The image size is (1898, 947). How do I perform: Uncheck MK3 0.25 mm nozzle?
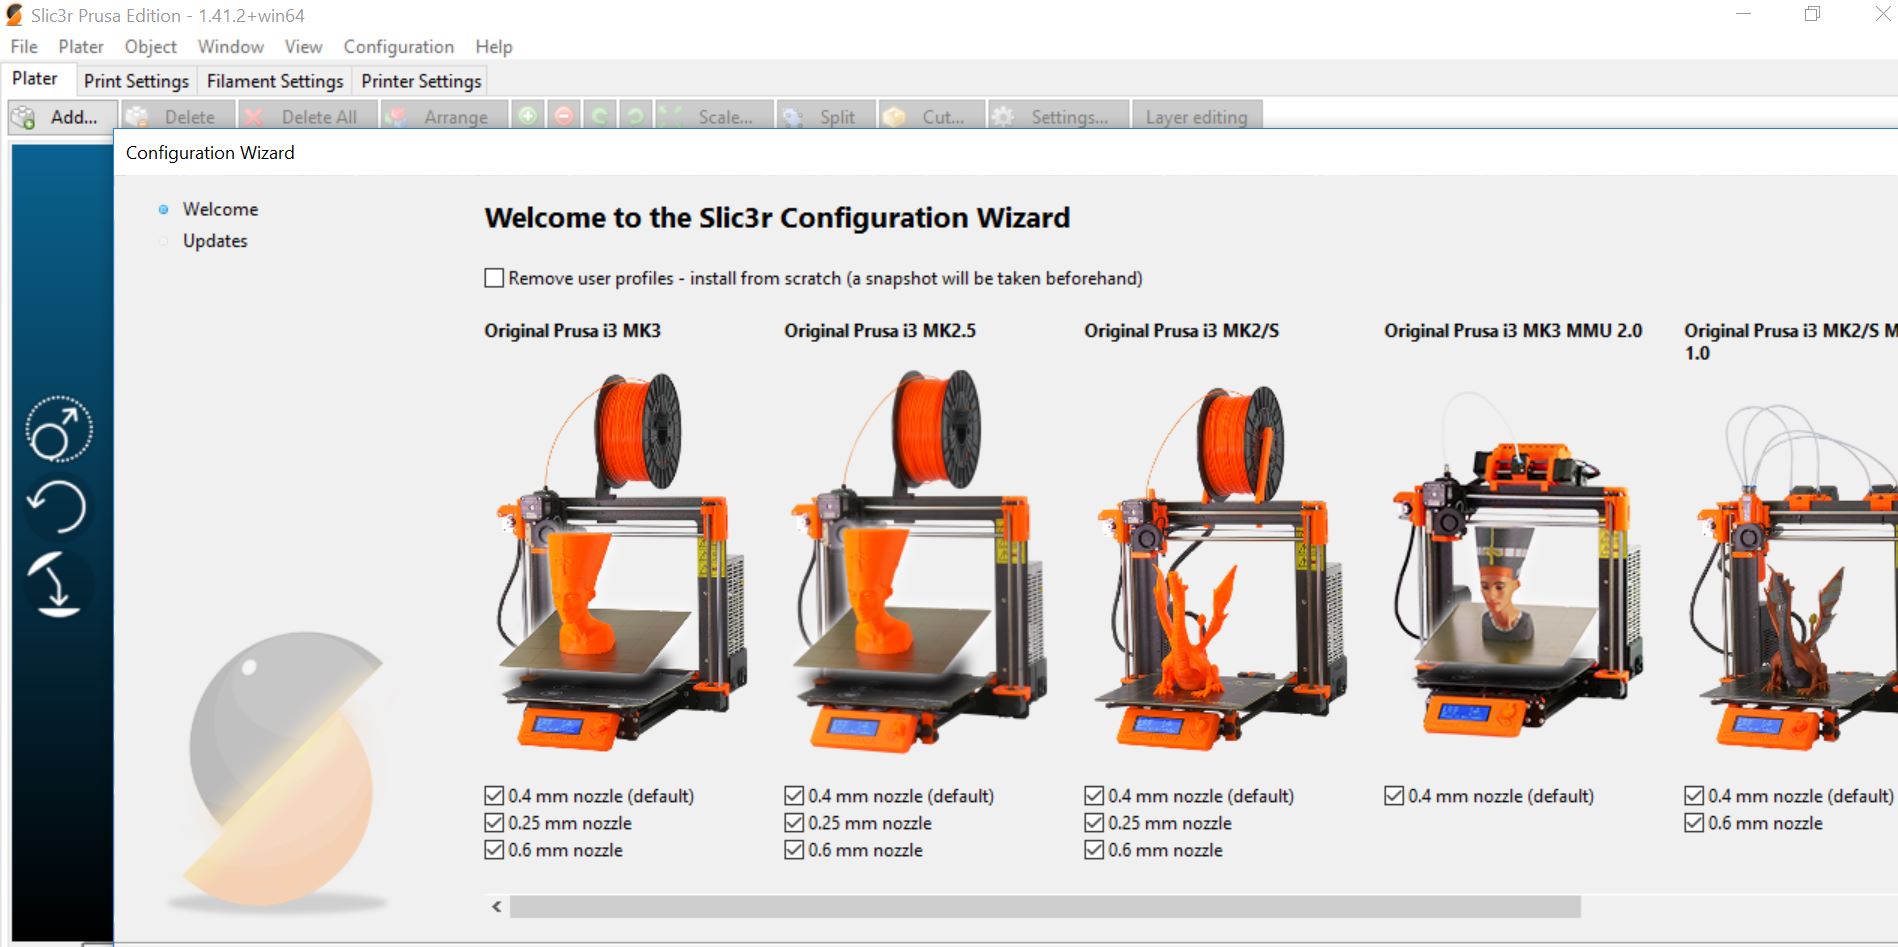click(494, 823)
